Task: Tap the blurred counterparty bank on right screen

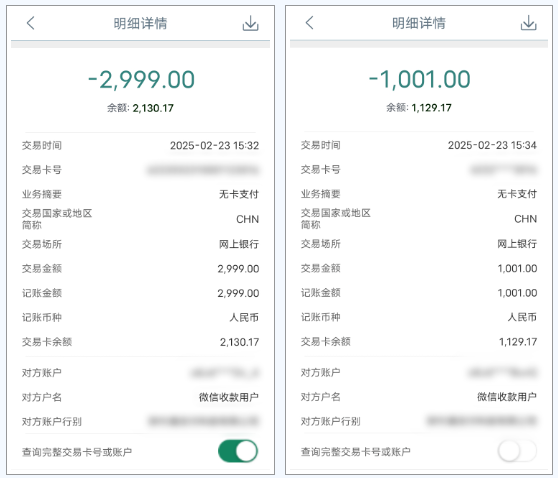Action: (481, 421)
